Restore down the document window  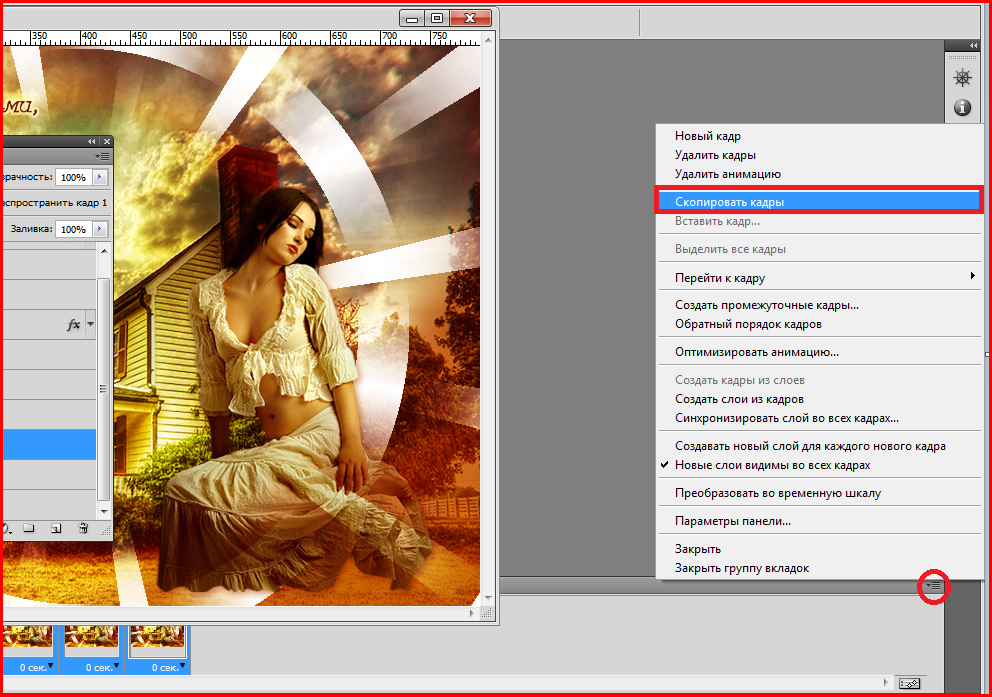[437, 18]
